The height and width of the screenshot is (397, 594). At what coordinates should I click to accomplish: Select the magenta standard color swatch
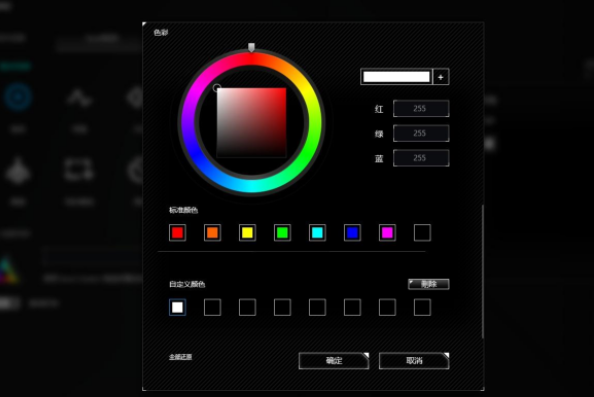(x=387, y=233)
